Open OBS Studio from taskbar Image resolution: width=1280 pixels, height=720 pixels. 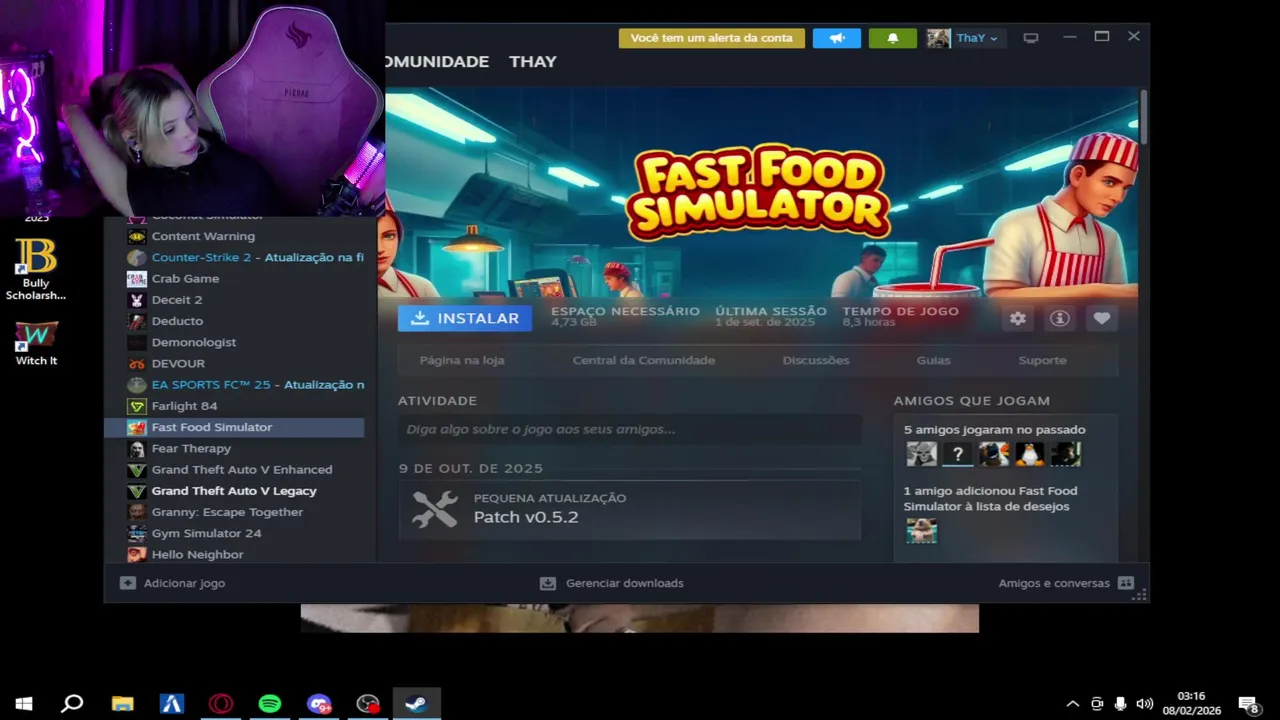click(368, 704)
